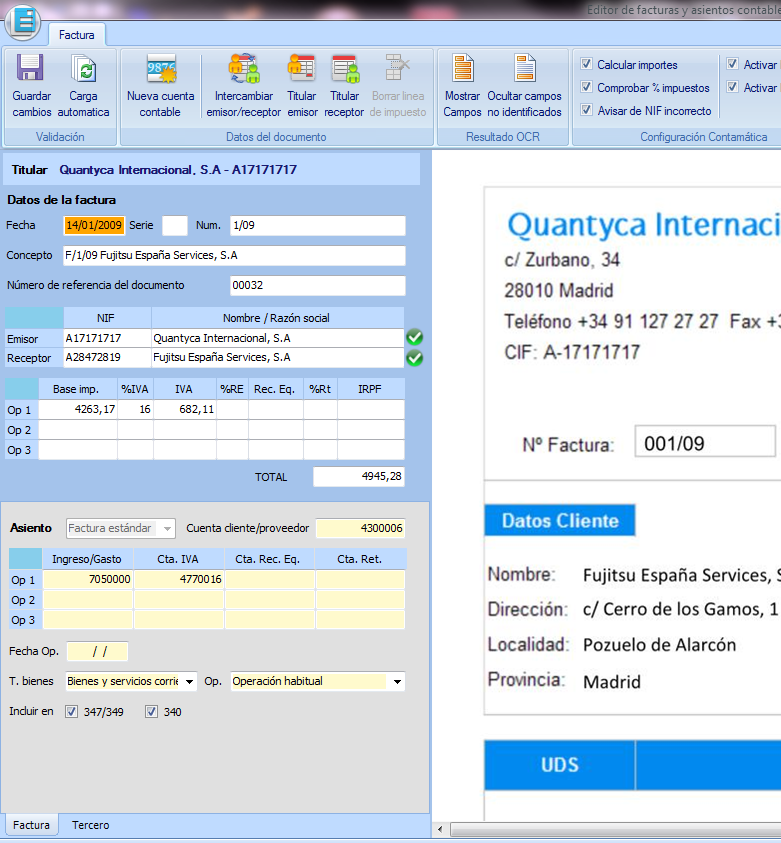Click Carga automatica icon

(83, 69)
